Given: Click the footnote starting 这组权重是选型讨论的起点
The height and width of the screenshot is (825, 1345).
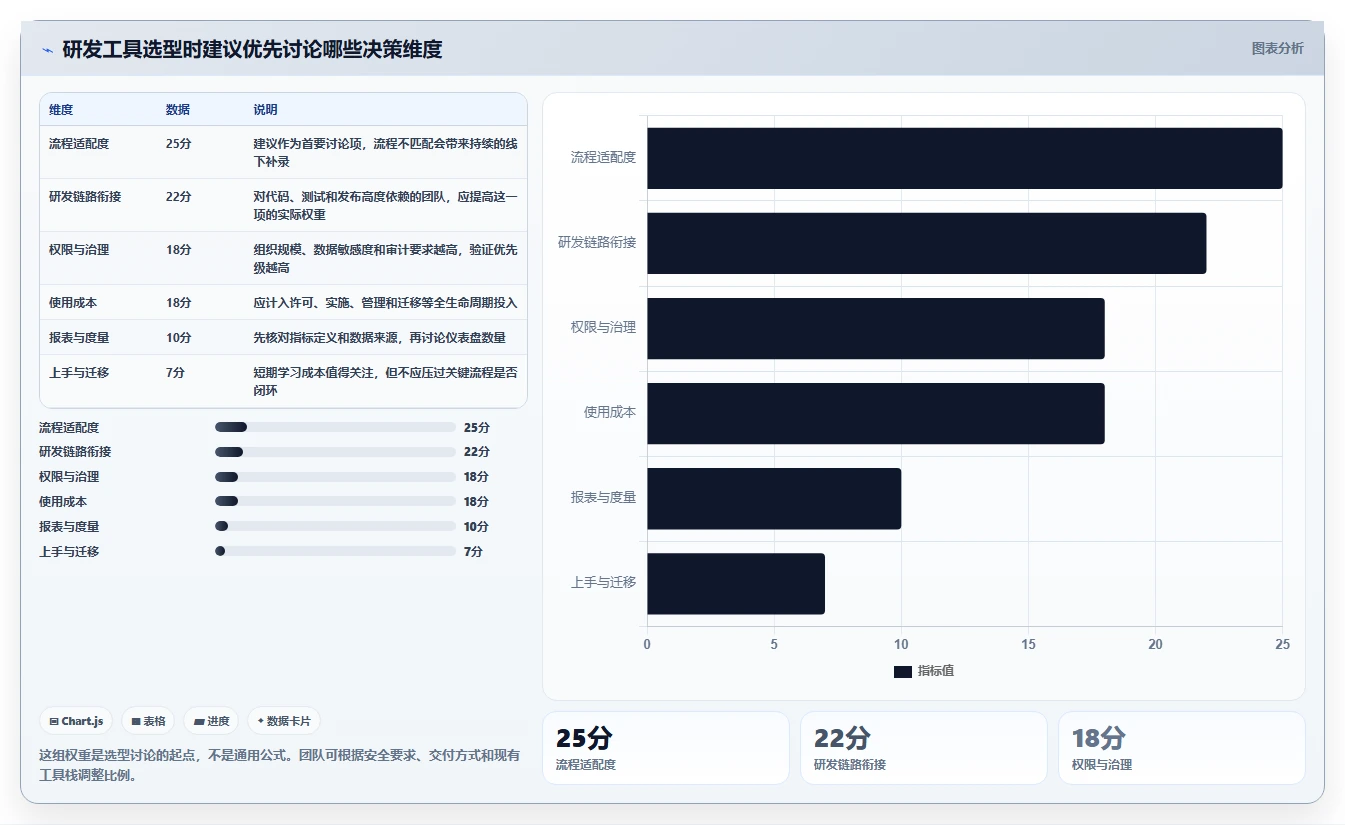Looking at the screenshot, I should pos(279,765).
